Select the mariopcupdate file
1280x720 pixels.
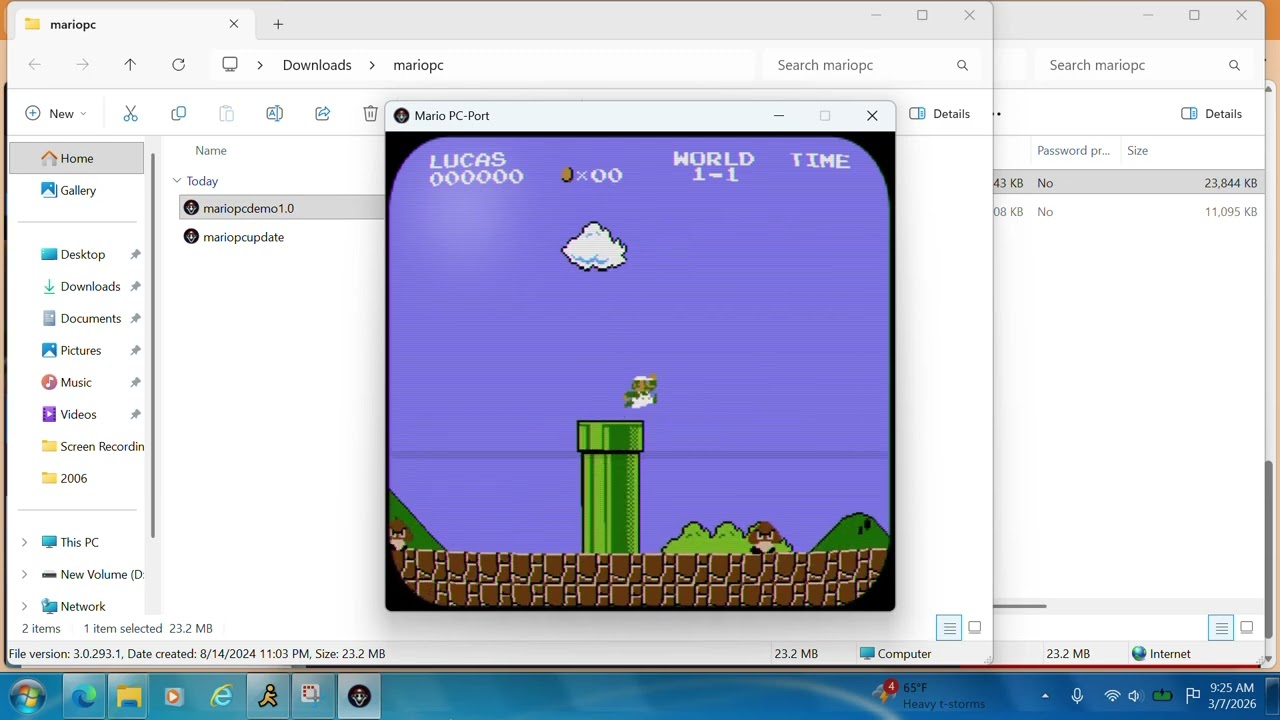point(243,237)
